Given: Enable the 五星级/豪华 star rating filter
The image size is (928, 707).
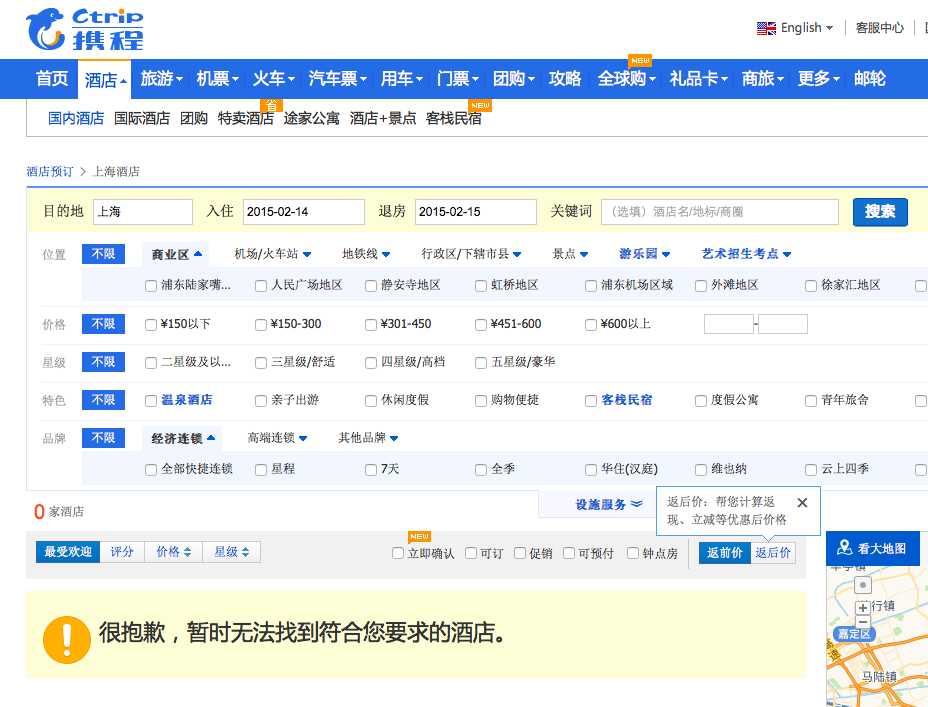Looking at the screenshot, I should click(481, 362).
